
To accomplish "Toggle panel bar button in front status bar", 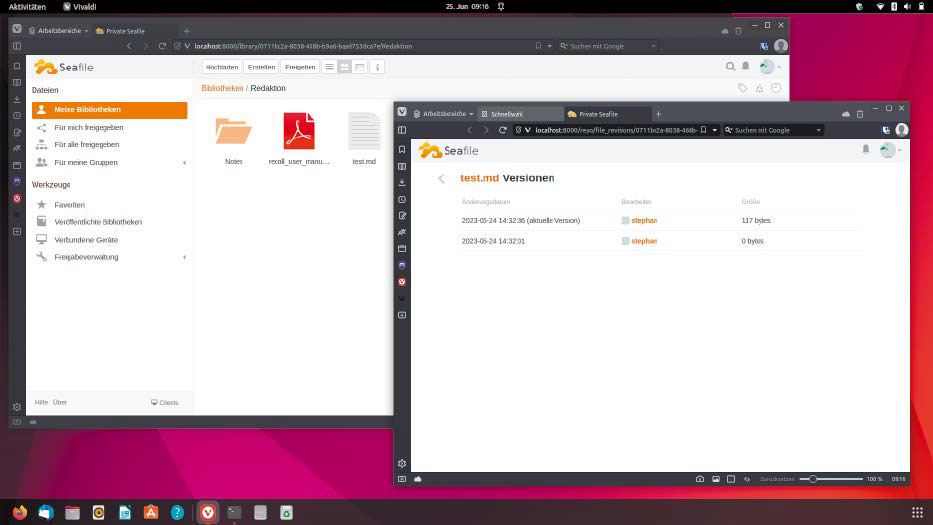I will tap(402, 479).
